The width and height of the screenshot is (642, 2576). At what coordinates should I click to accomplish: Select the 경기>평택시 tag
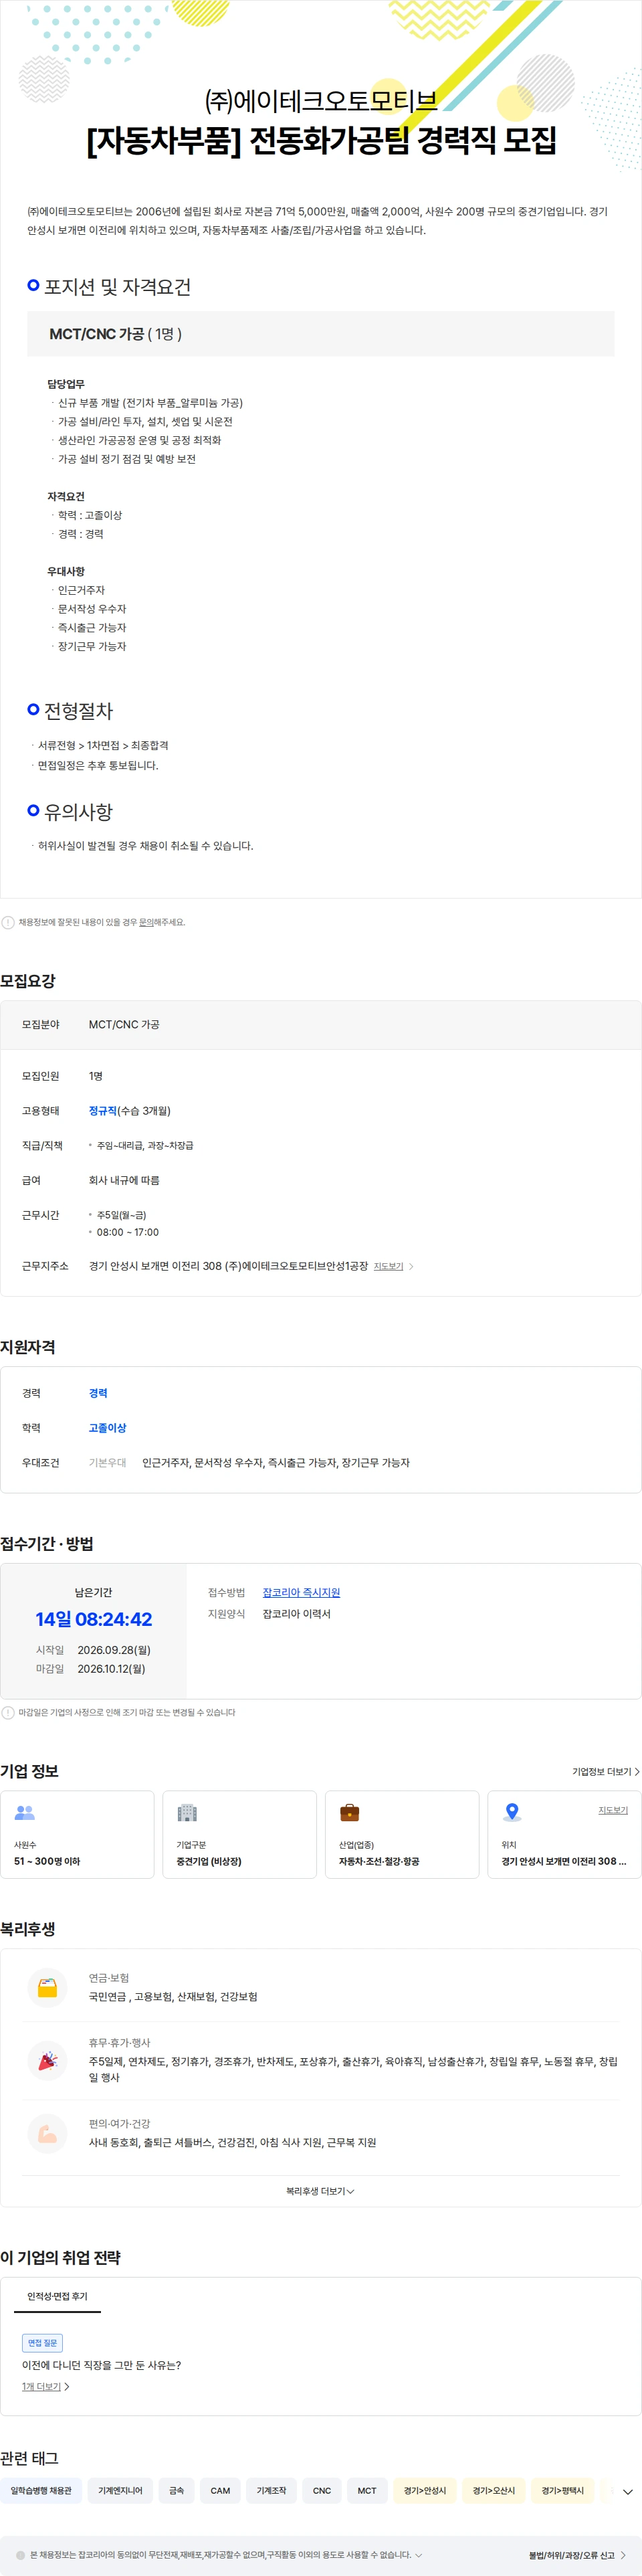(x=563, y=2490)
